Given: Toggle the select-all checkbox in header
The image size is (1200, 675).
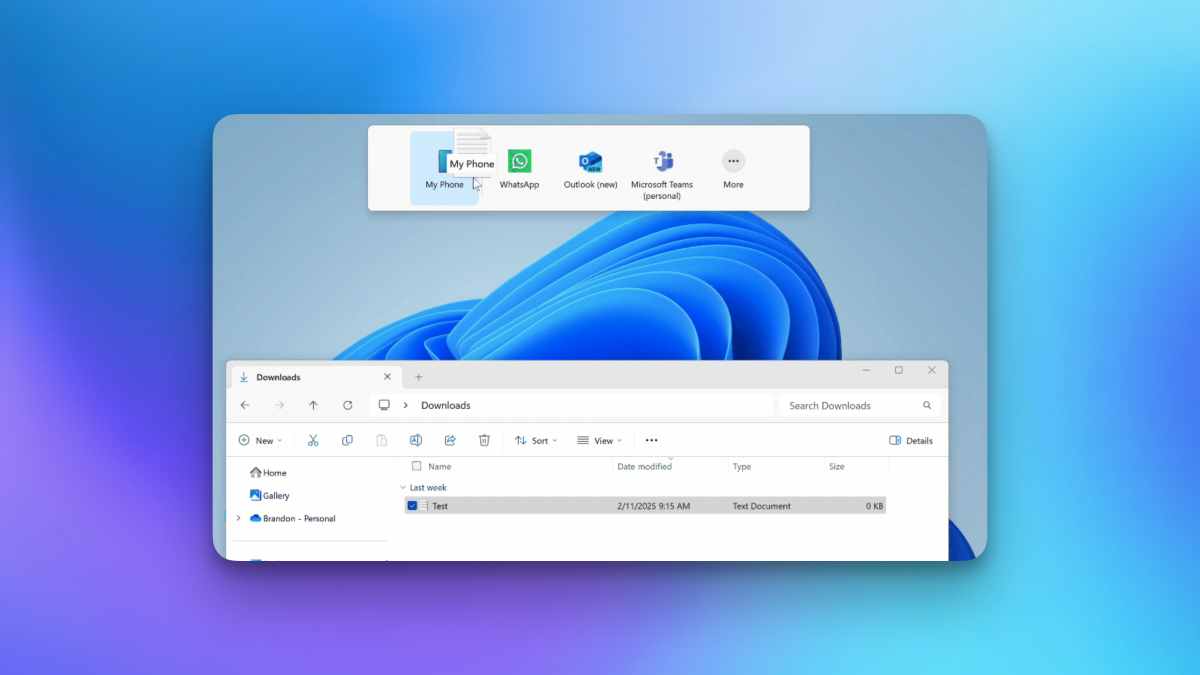Looking at the screenshot, I should tap(416, 466).
